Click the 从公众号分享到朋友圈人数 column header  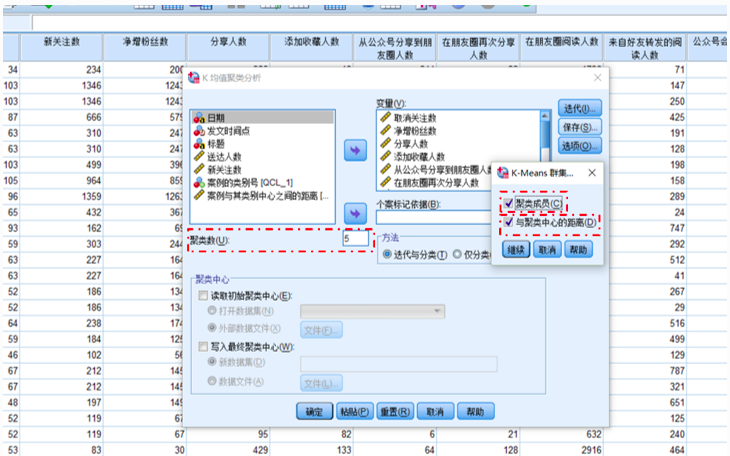[395, 48]
